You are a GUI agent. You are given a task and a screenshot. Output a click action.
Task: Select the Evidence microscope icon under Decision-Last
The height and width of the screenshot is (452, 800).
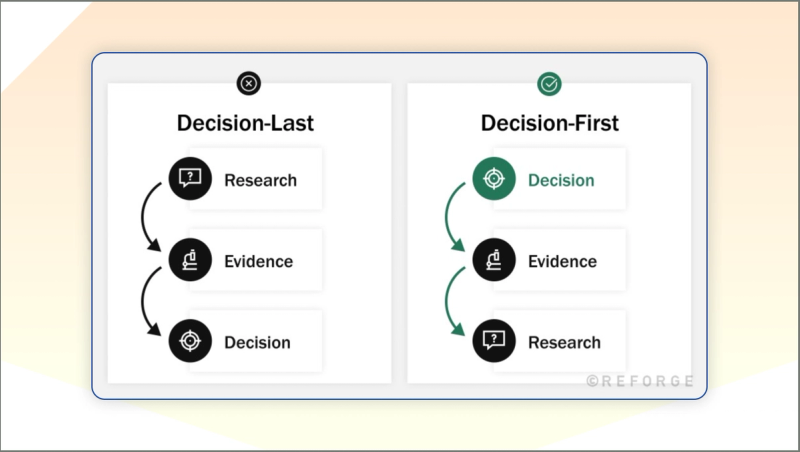point(190,260)
